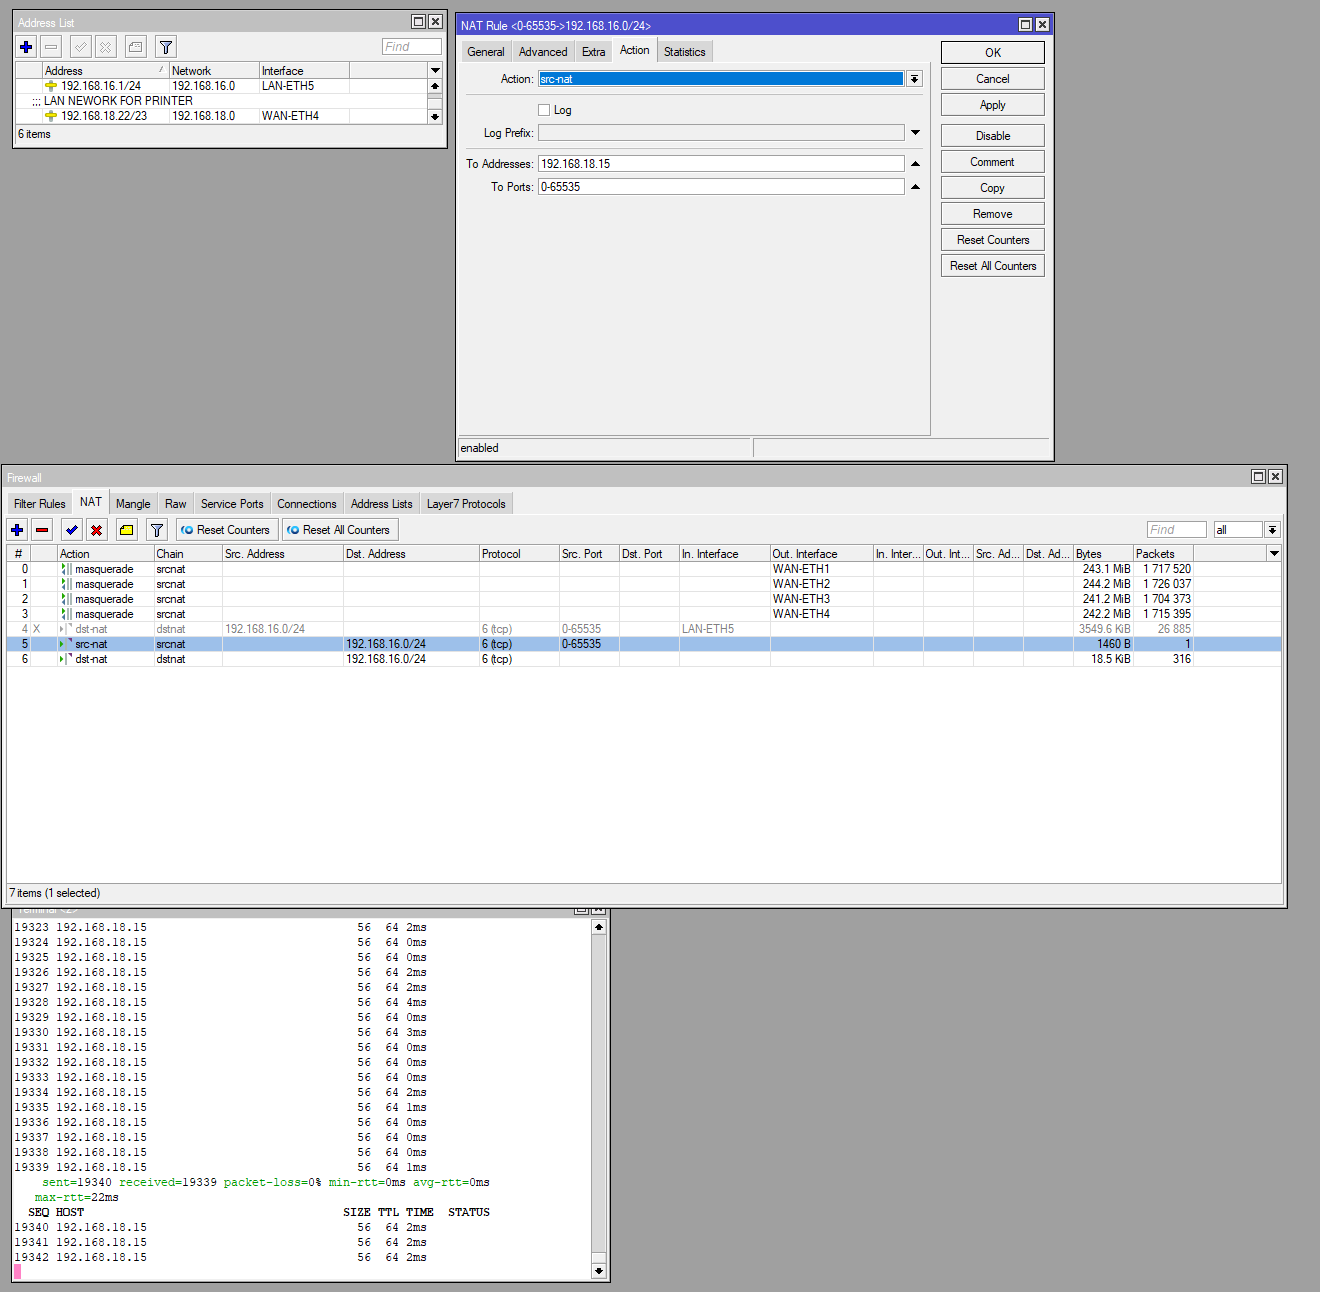Enable selected rule with Firewall checkmark icon

pos(72,530)
